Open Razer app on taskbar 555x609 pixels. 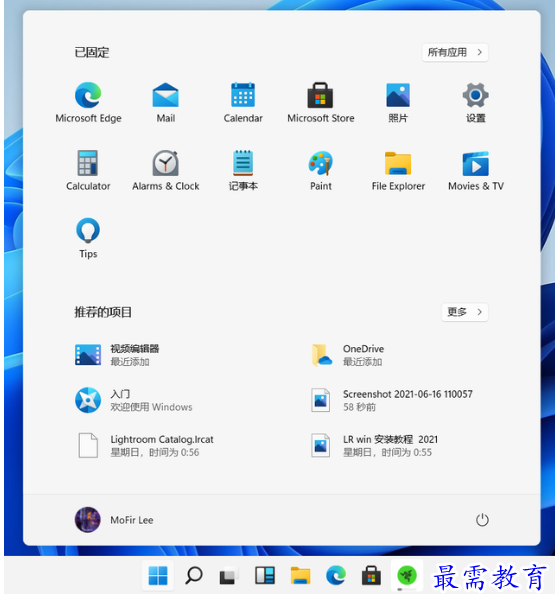coord(407,575)
